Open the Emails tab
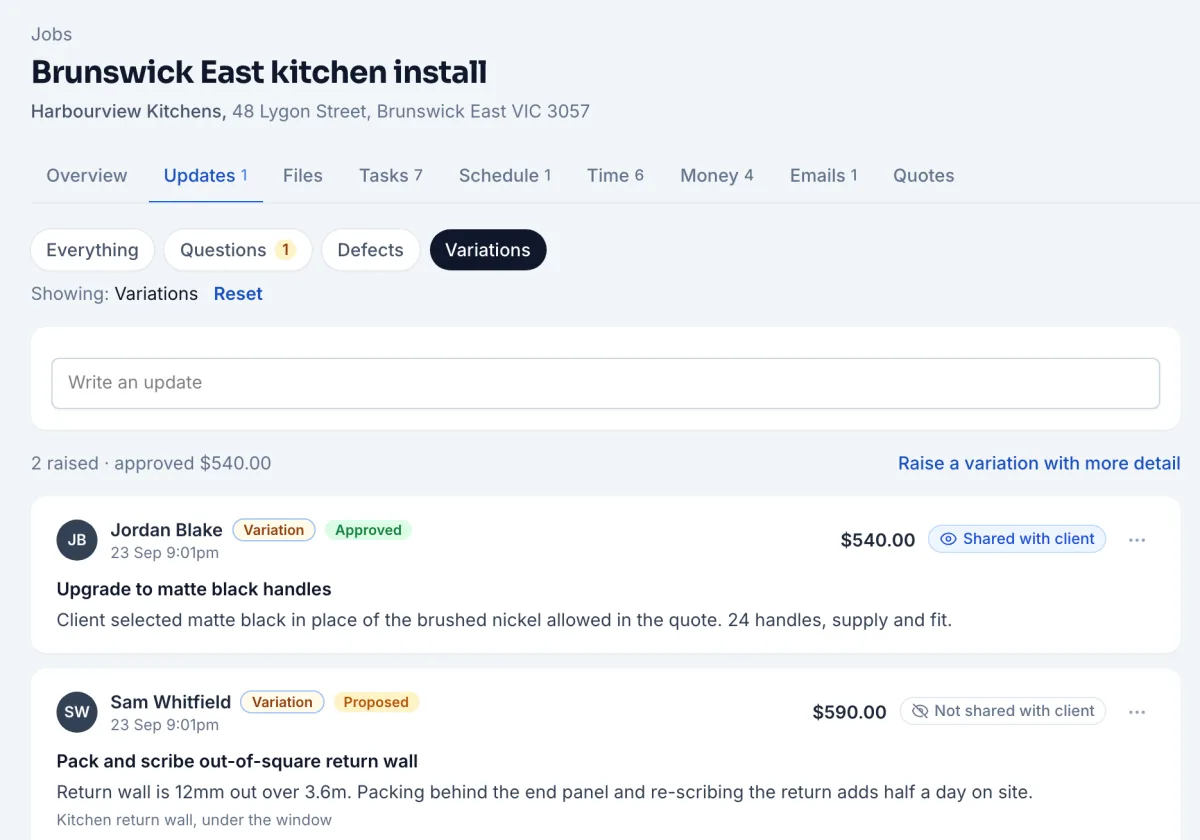1200x840 pixels. (x=824, y=176)
